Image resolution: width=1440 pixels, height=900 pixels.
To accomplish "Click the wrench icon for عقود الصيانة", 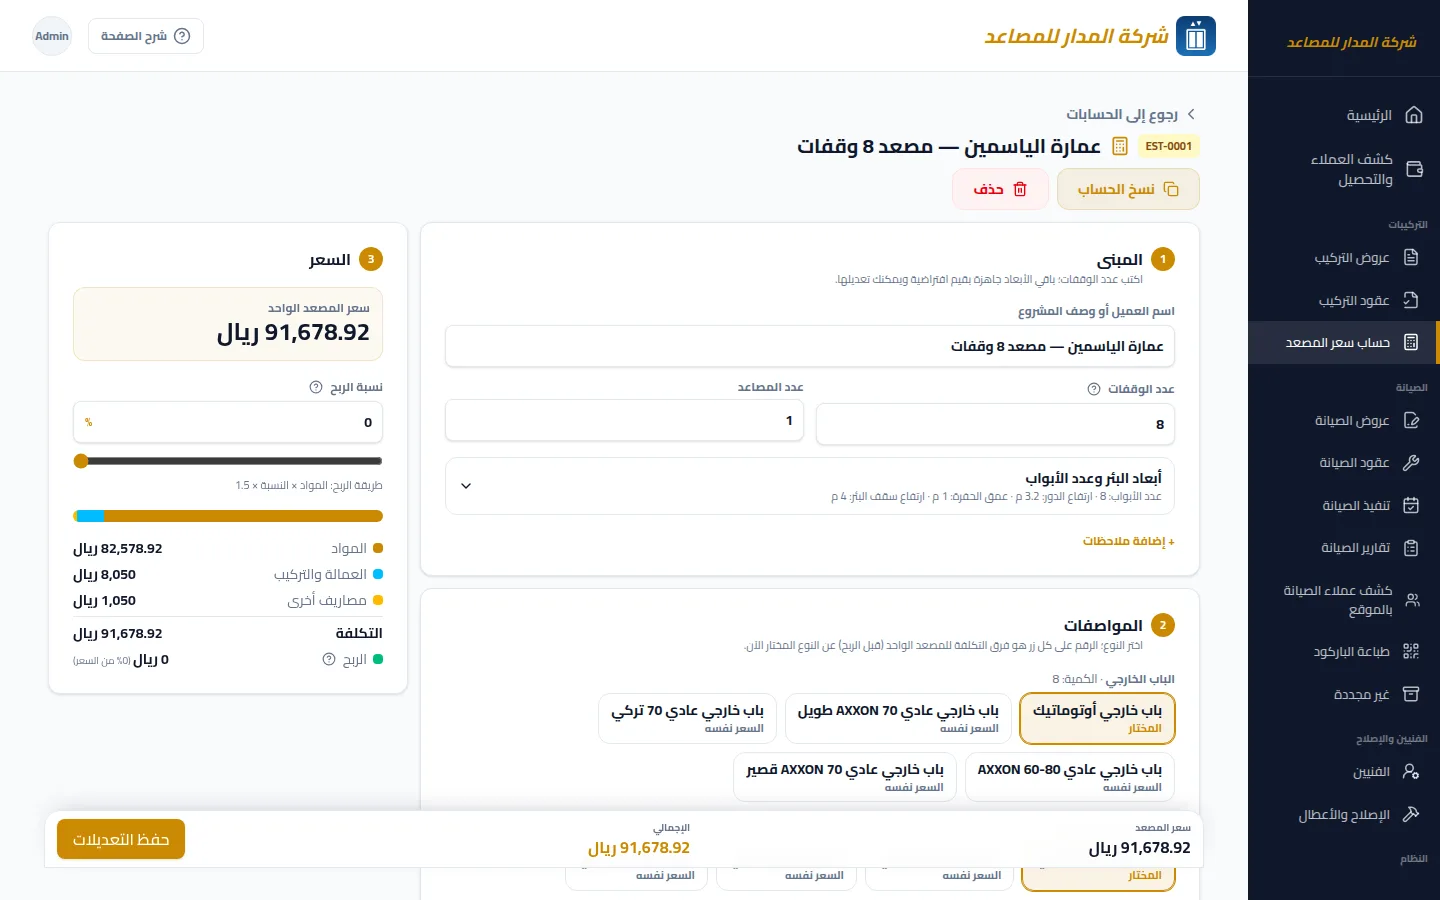I will [x=1411, y=463].
